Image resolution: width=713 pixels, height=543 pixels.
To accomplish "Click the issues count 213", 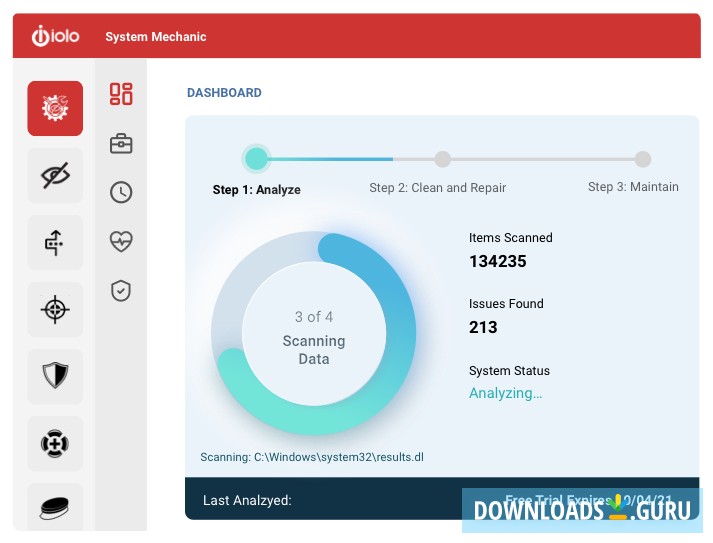I will (x=483, y=327).
